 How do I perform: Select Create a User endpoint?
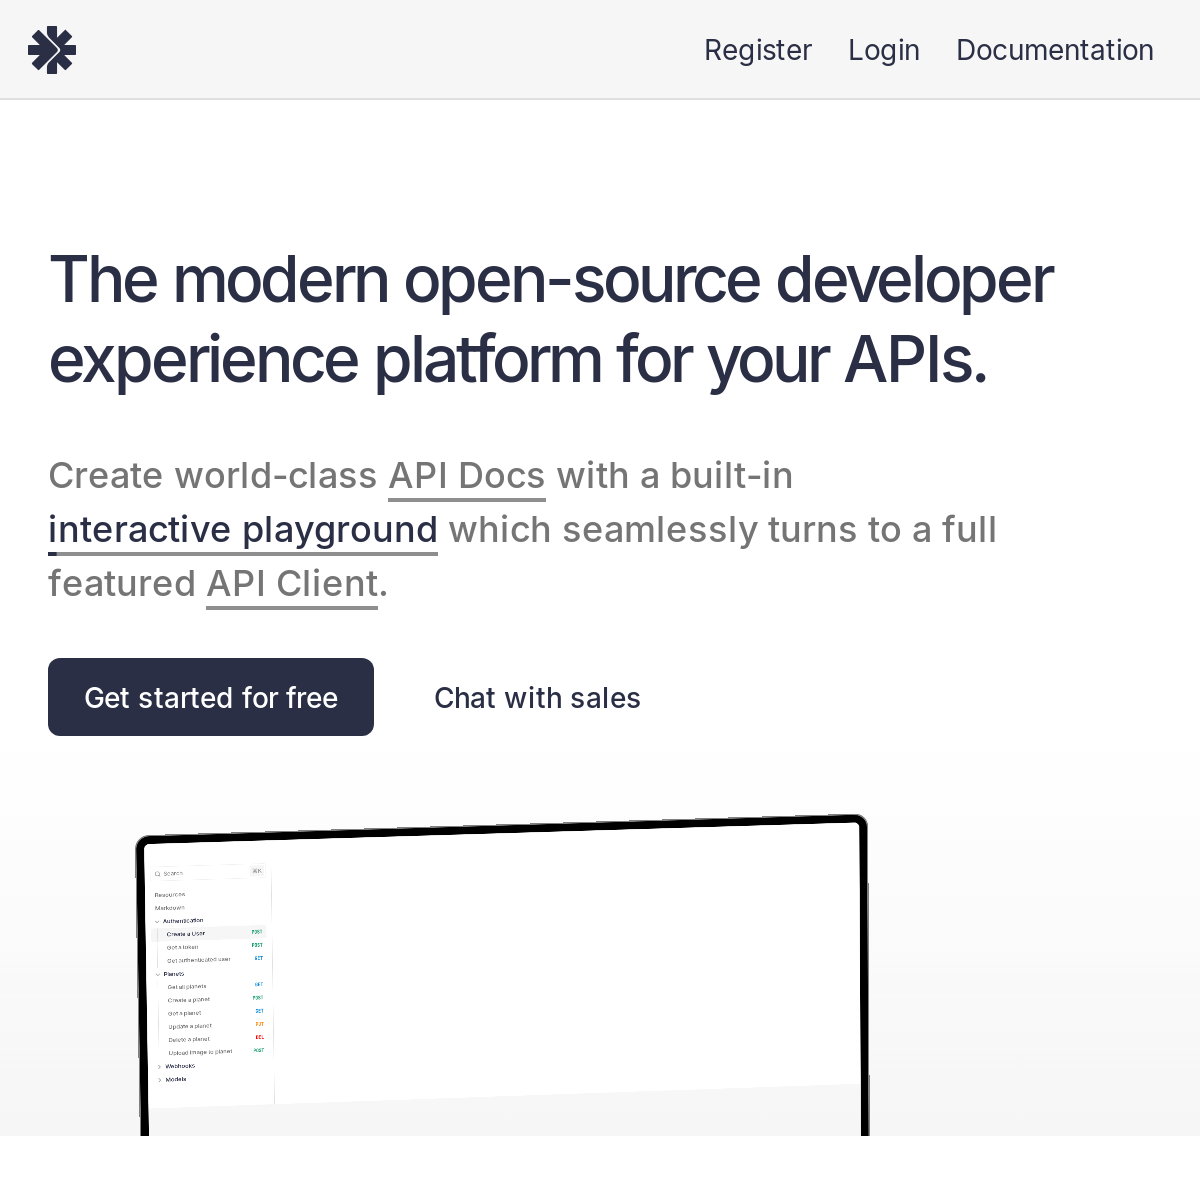[x=186, y=934]
